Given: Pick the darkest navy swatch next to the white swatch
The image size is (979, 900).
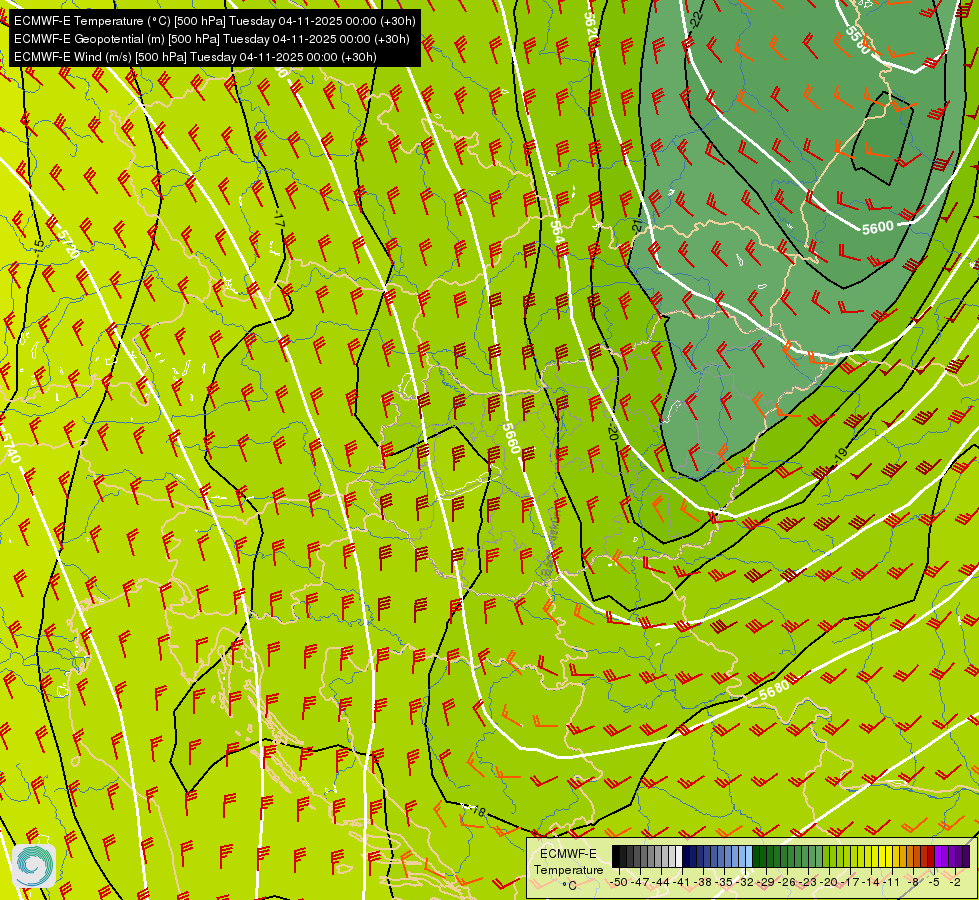Looking at the screenshot, I should coord(686,856).
